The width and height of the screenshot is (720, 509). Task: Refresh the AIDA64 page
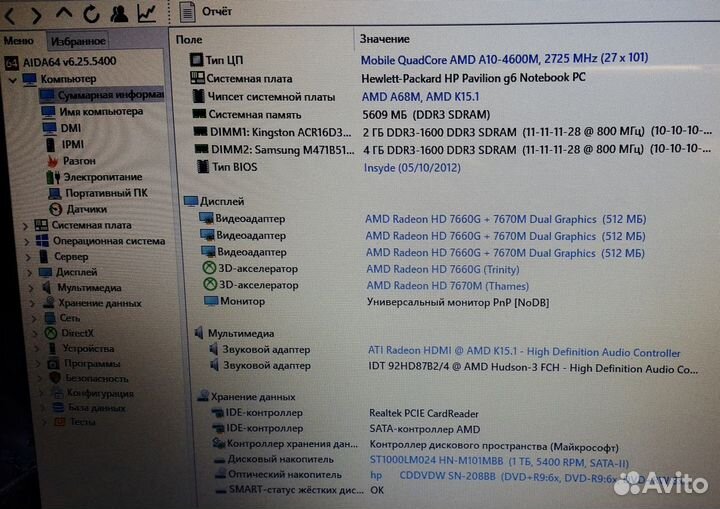pyautogui.click(x=91, y=14)
